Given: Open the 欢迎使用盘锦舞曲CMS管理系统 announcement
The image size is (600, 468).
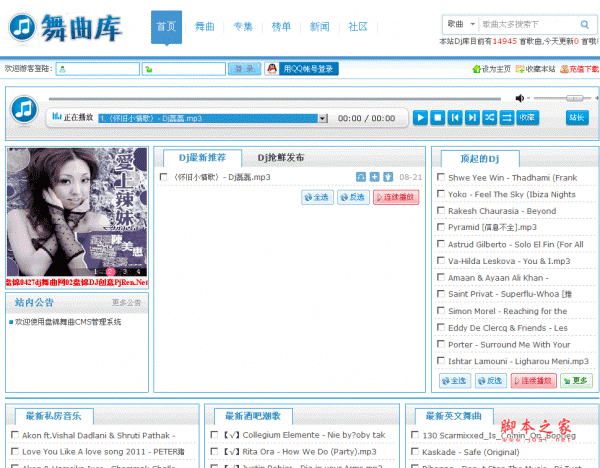Looking at the screenshot, I should [68, 322].
